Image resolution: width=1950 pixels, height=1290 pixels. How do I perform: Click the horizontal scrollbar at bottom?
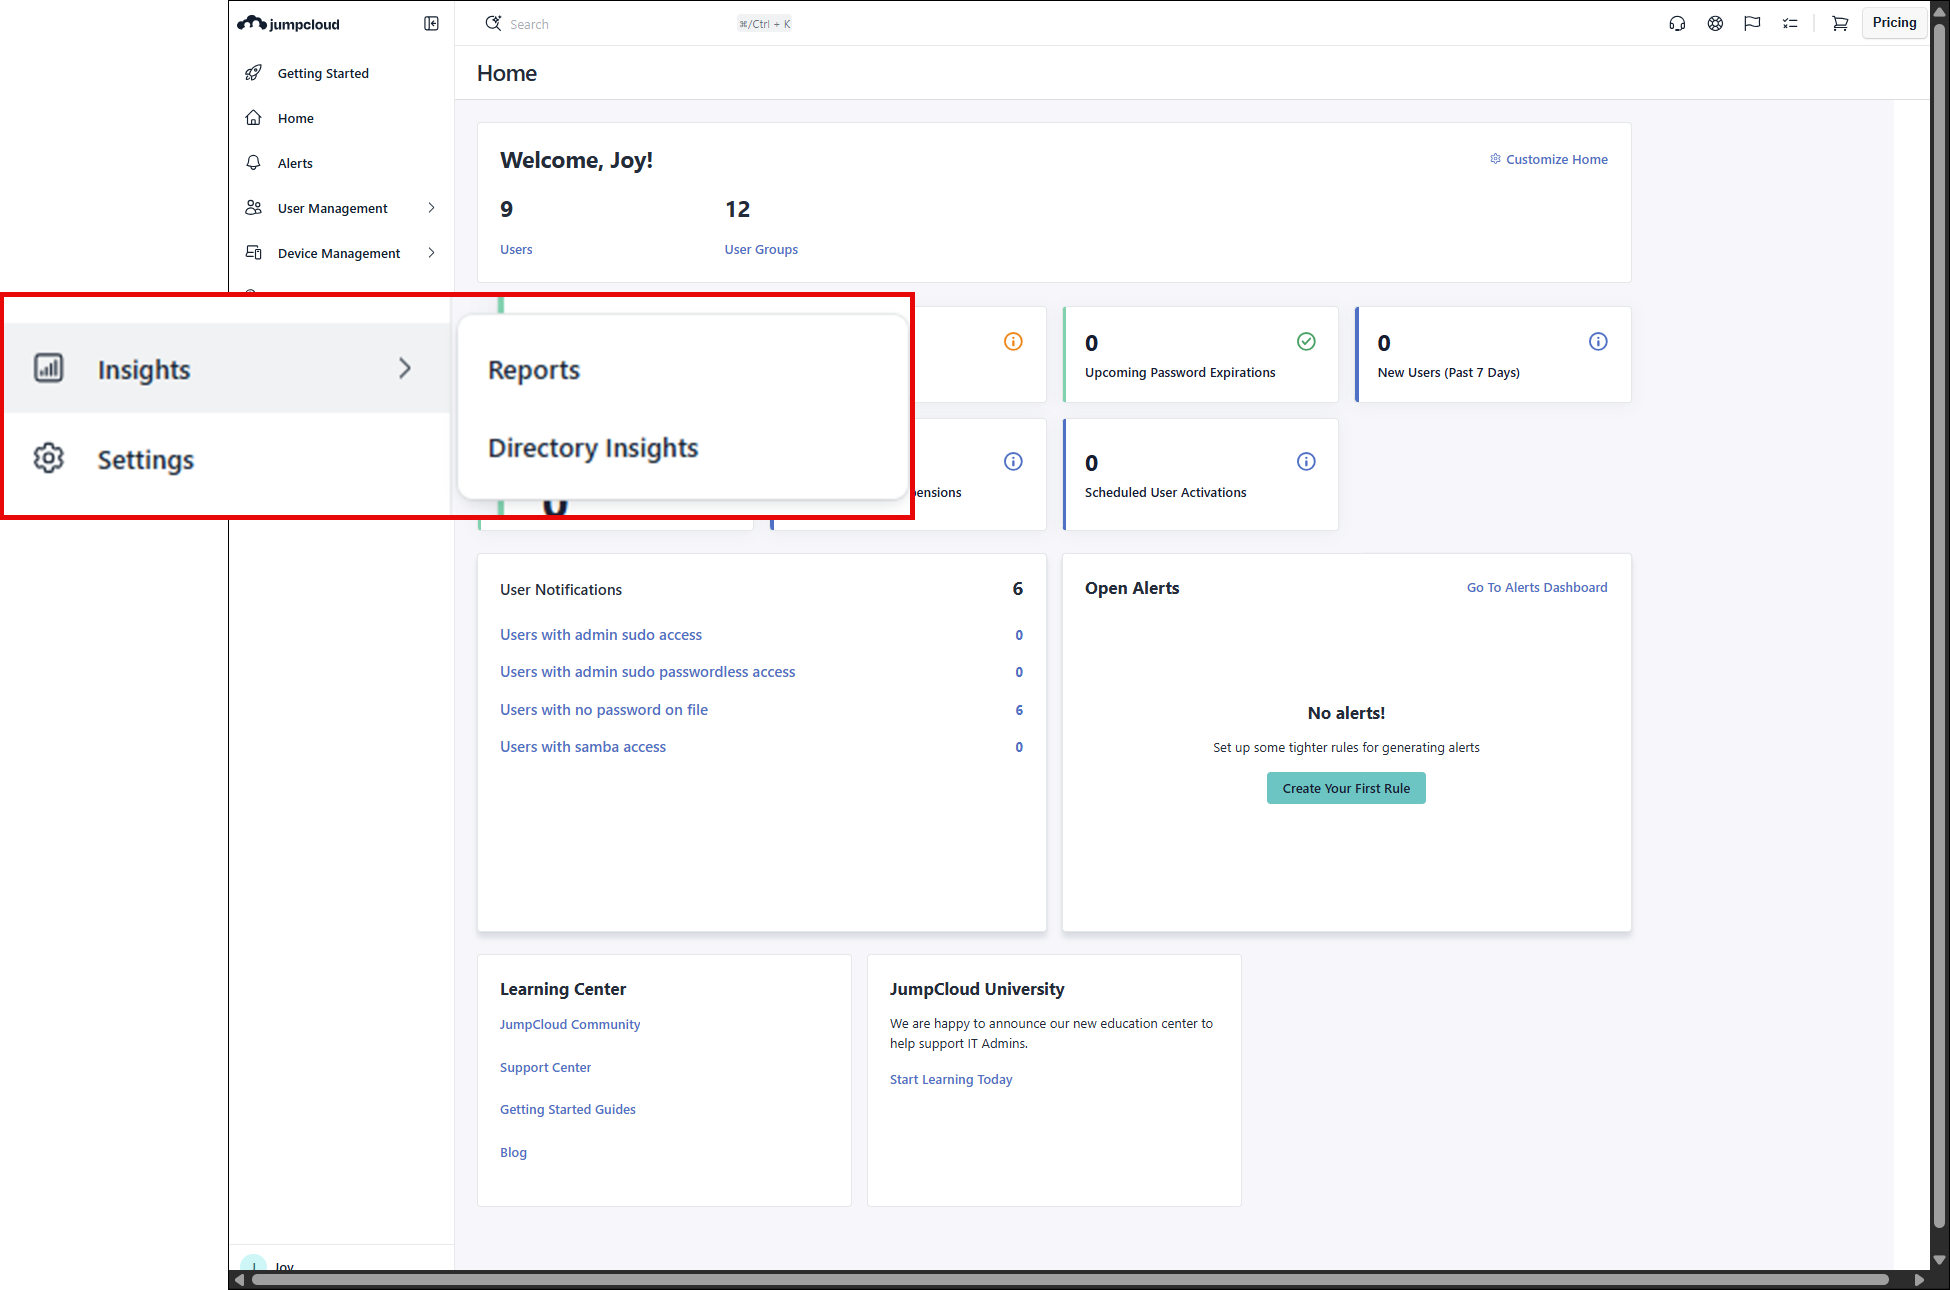tap(1070, 1280)
